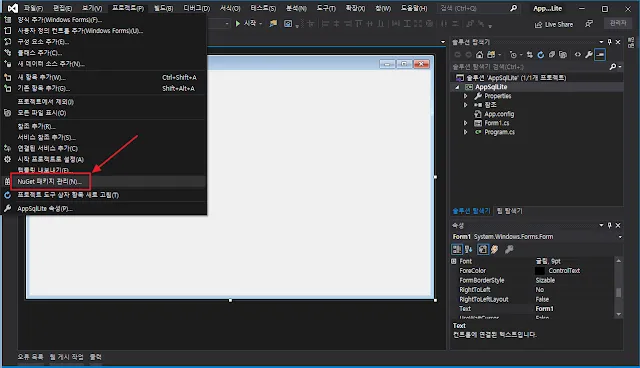Viewport: 640px width, 368px height.
Task: Click Properties page icon in Properties panel
Action: [x=483, y=249]
